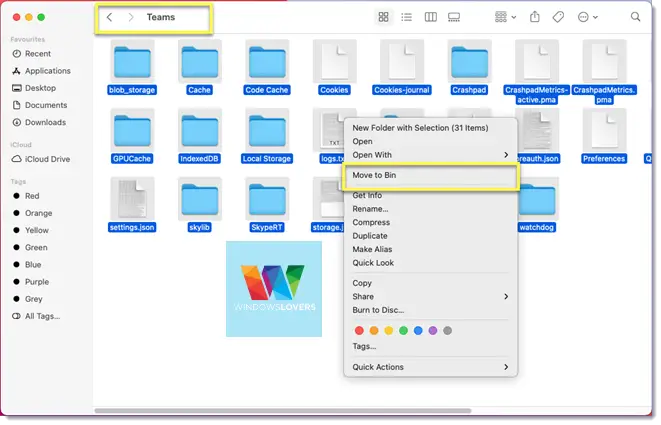
Task: Go forward using the forward arrow
Action: pos(131,17)
